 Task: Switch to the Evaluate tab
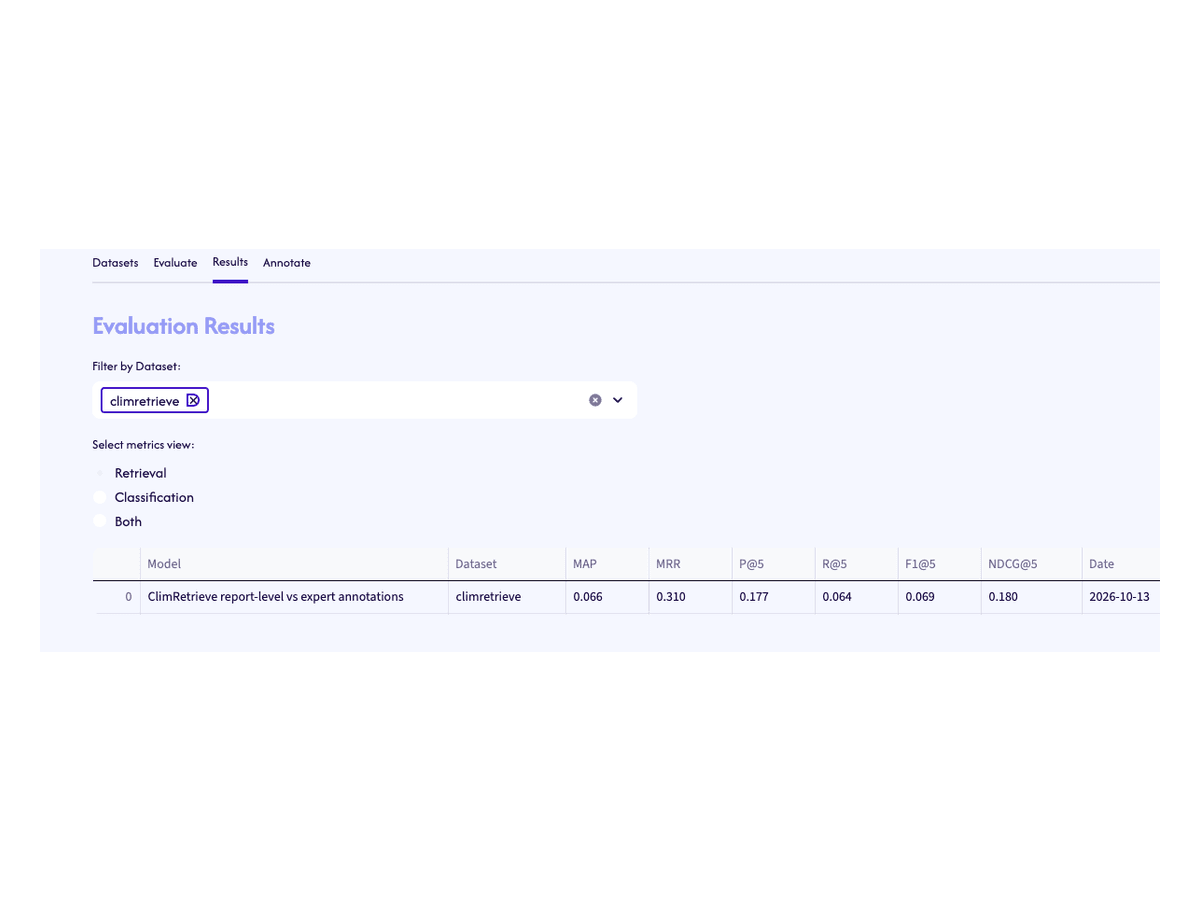pos(175,263)
